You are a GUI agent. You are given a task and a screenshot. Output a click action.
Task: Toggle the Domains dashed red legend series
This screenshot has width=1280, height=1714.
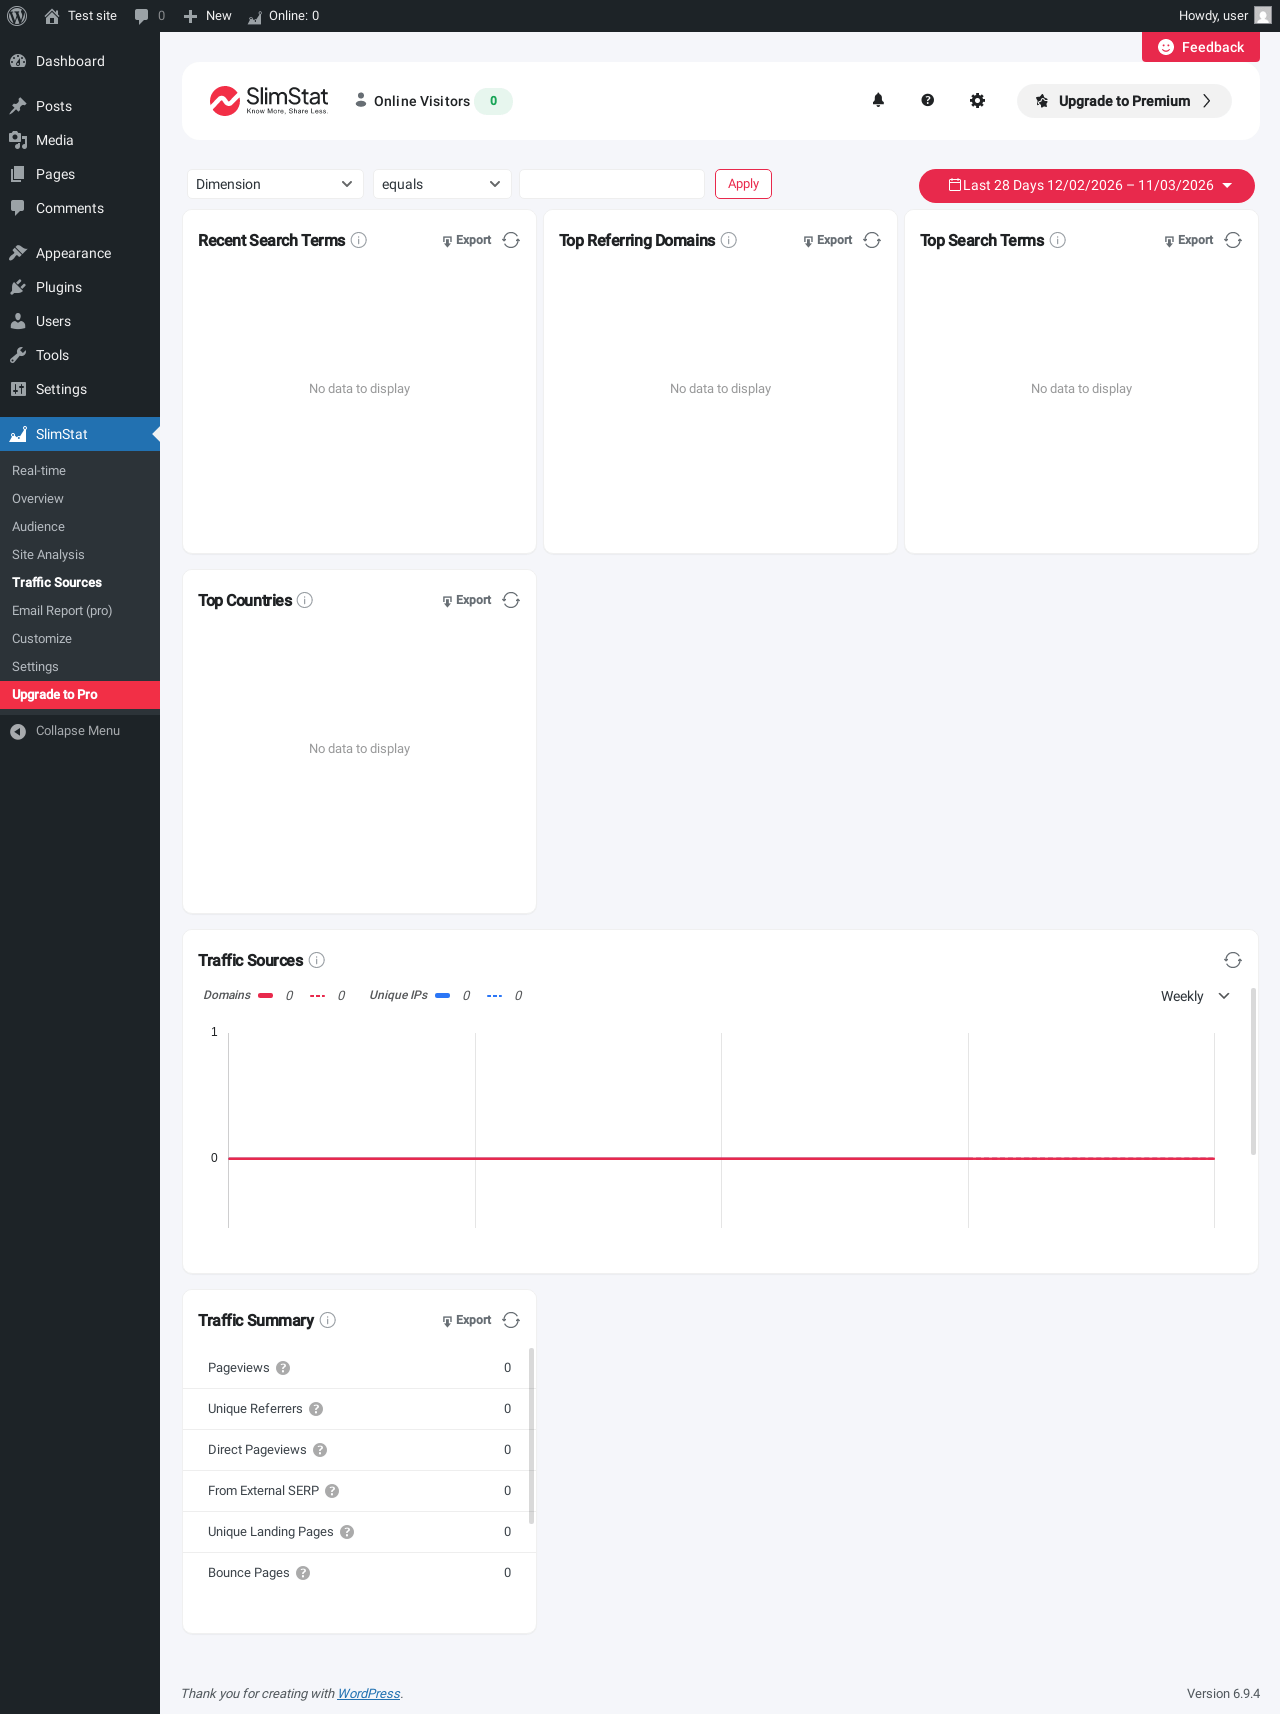(x=318, y=995)
